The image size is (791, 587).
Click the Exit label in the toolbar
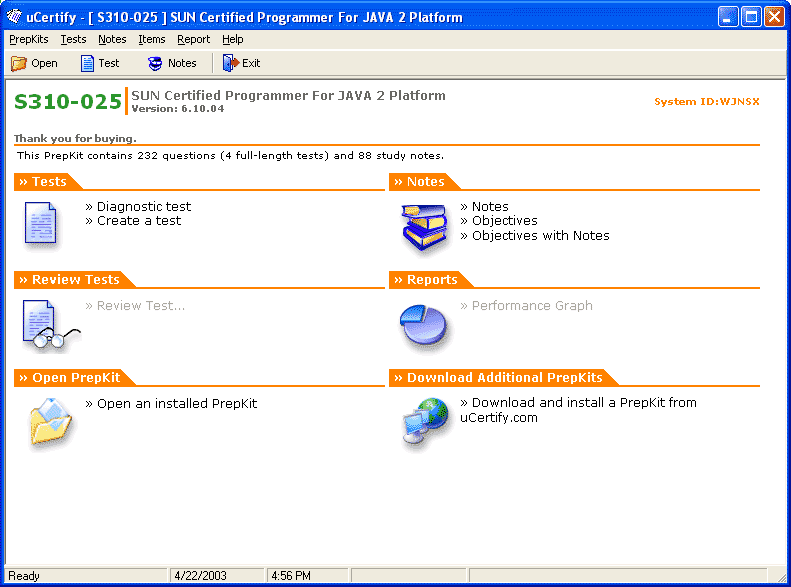pos(251,64)
